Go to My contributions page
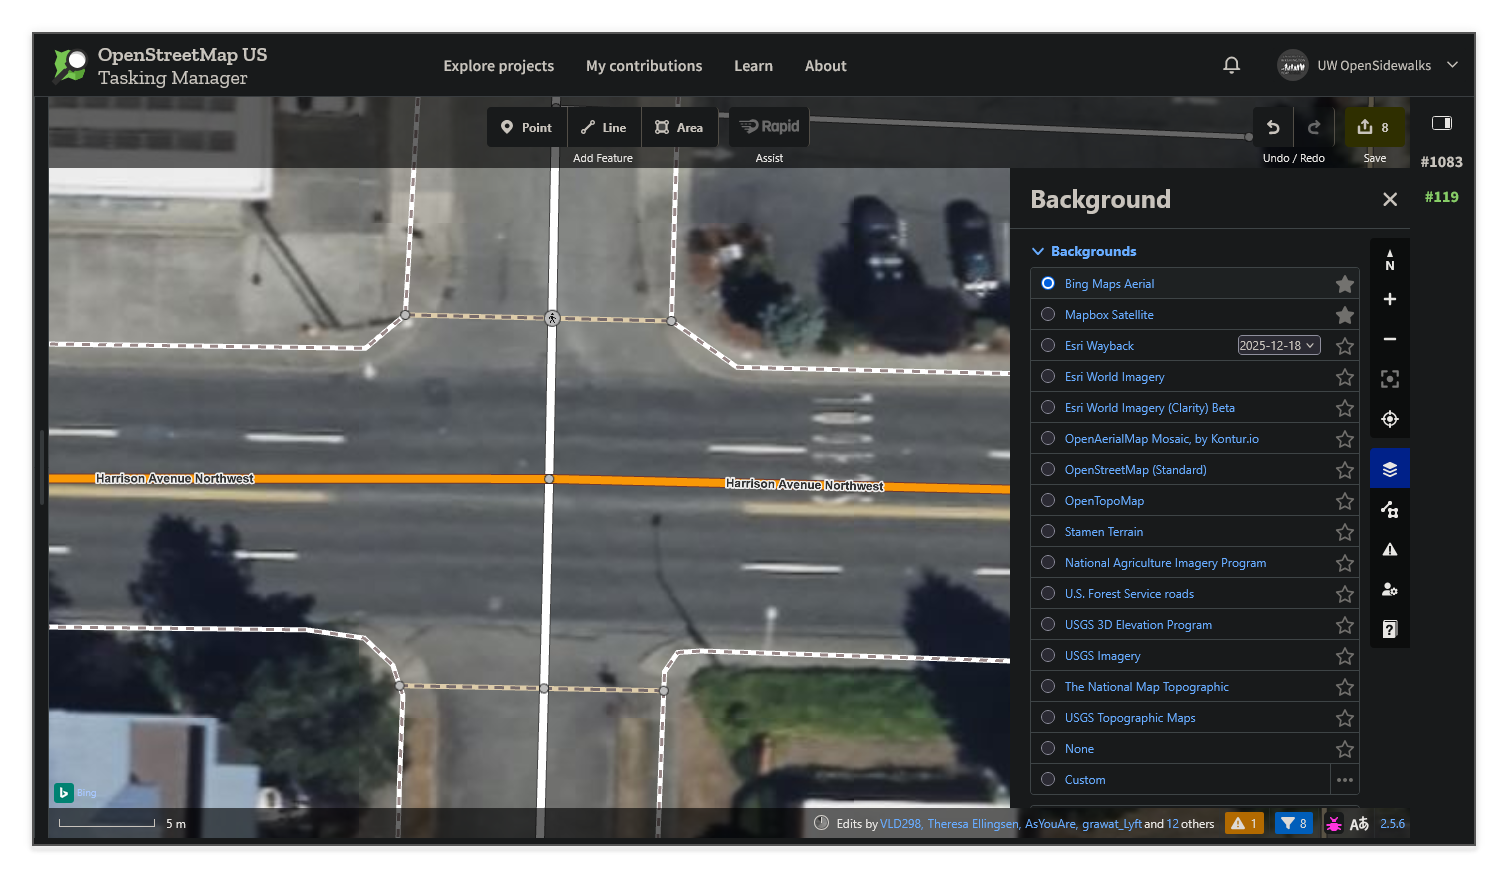 (x=643, y=65)
